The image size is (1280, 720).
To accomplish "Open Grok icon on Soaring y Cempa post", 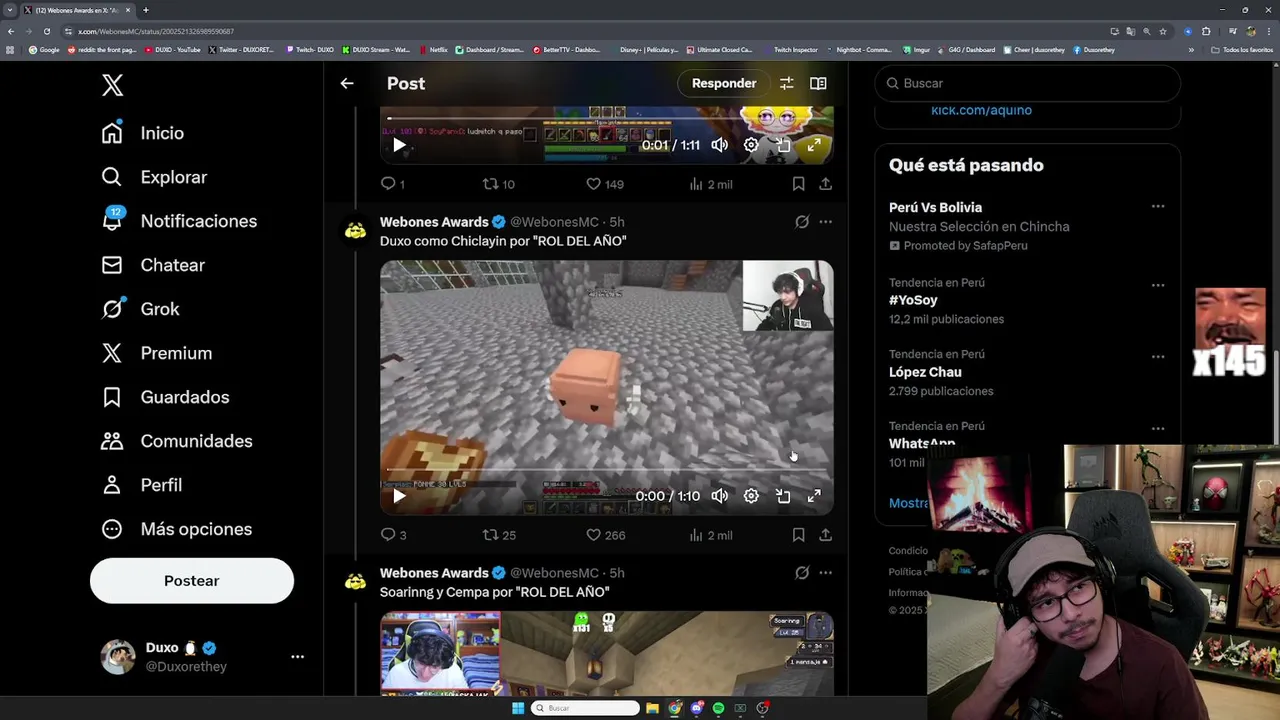I will 802,573.
